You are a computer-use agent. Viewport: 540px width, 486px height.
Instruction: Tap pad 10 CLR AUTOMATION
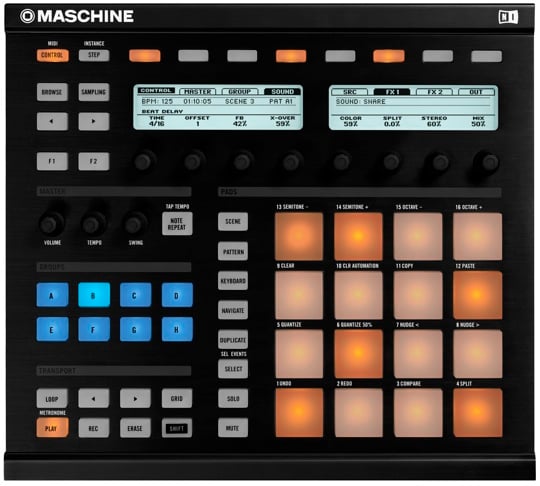[x=358, y=295]
